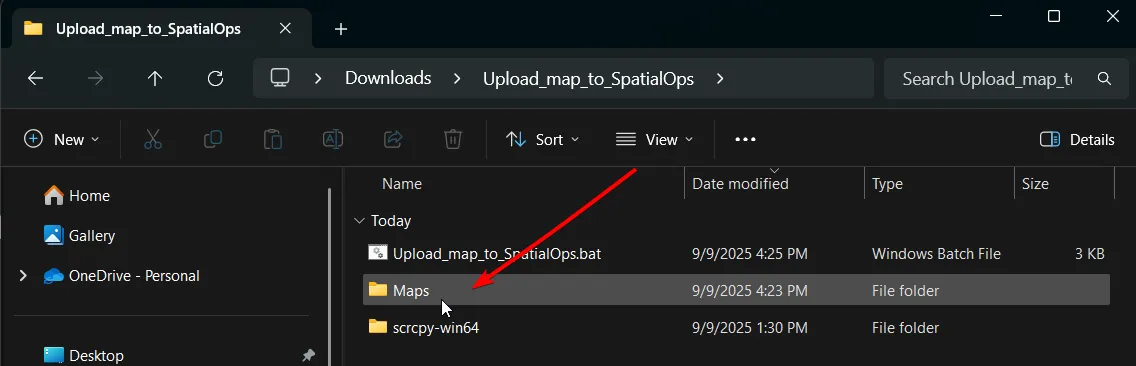1136x366 pixels.
Task: Open OneDrive - Personal in navigation pane
Action: point(121,275)
